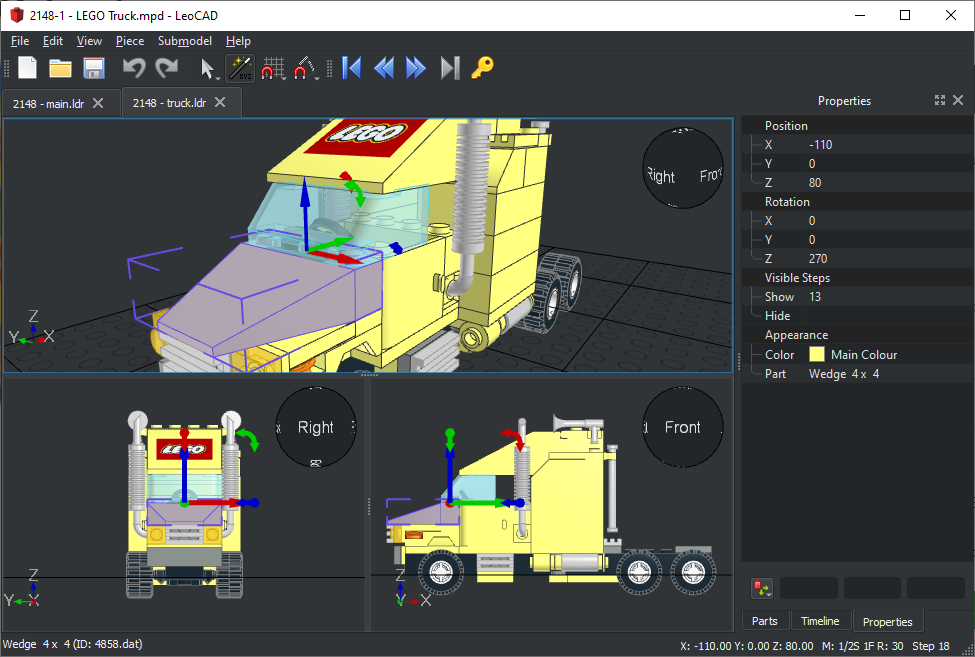Viewport: 975px width, 657px height.
Task: Toggle rotation angle snap magnet
Action: [303, 68]
